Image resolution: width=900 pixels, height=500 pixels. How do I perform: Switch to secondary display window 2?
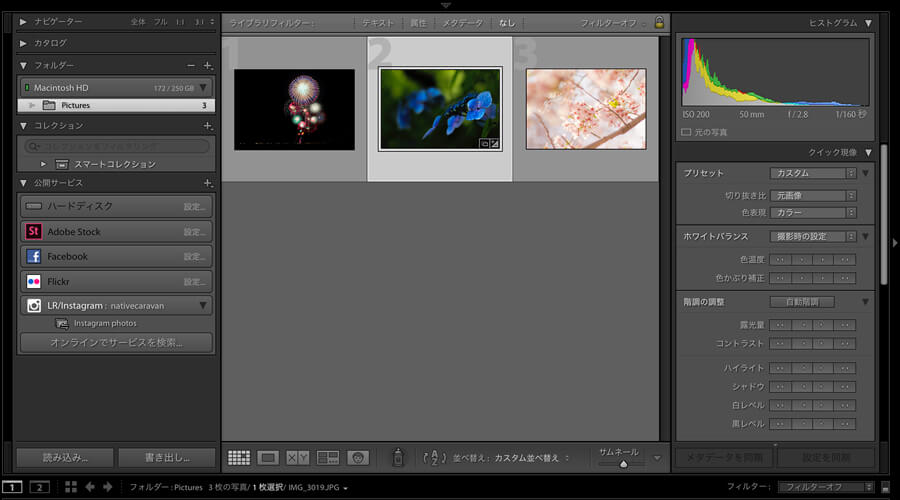coord(39,487)
